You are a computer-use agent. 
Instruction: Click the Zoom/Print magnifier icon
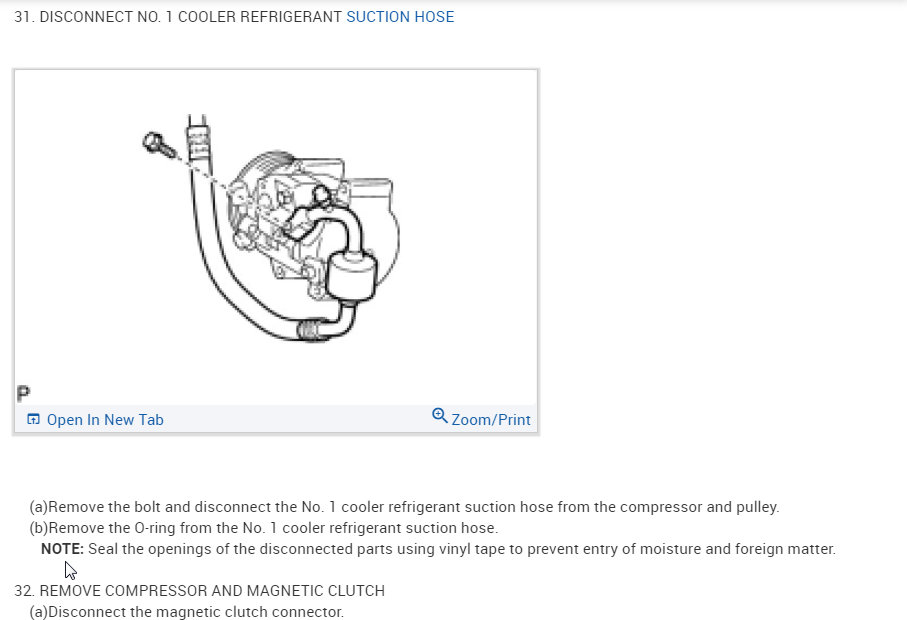[x=439, y=415]
